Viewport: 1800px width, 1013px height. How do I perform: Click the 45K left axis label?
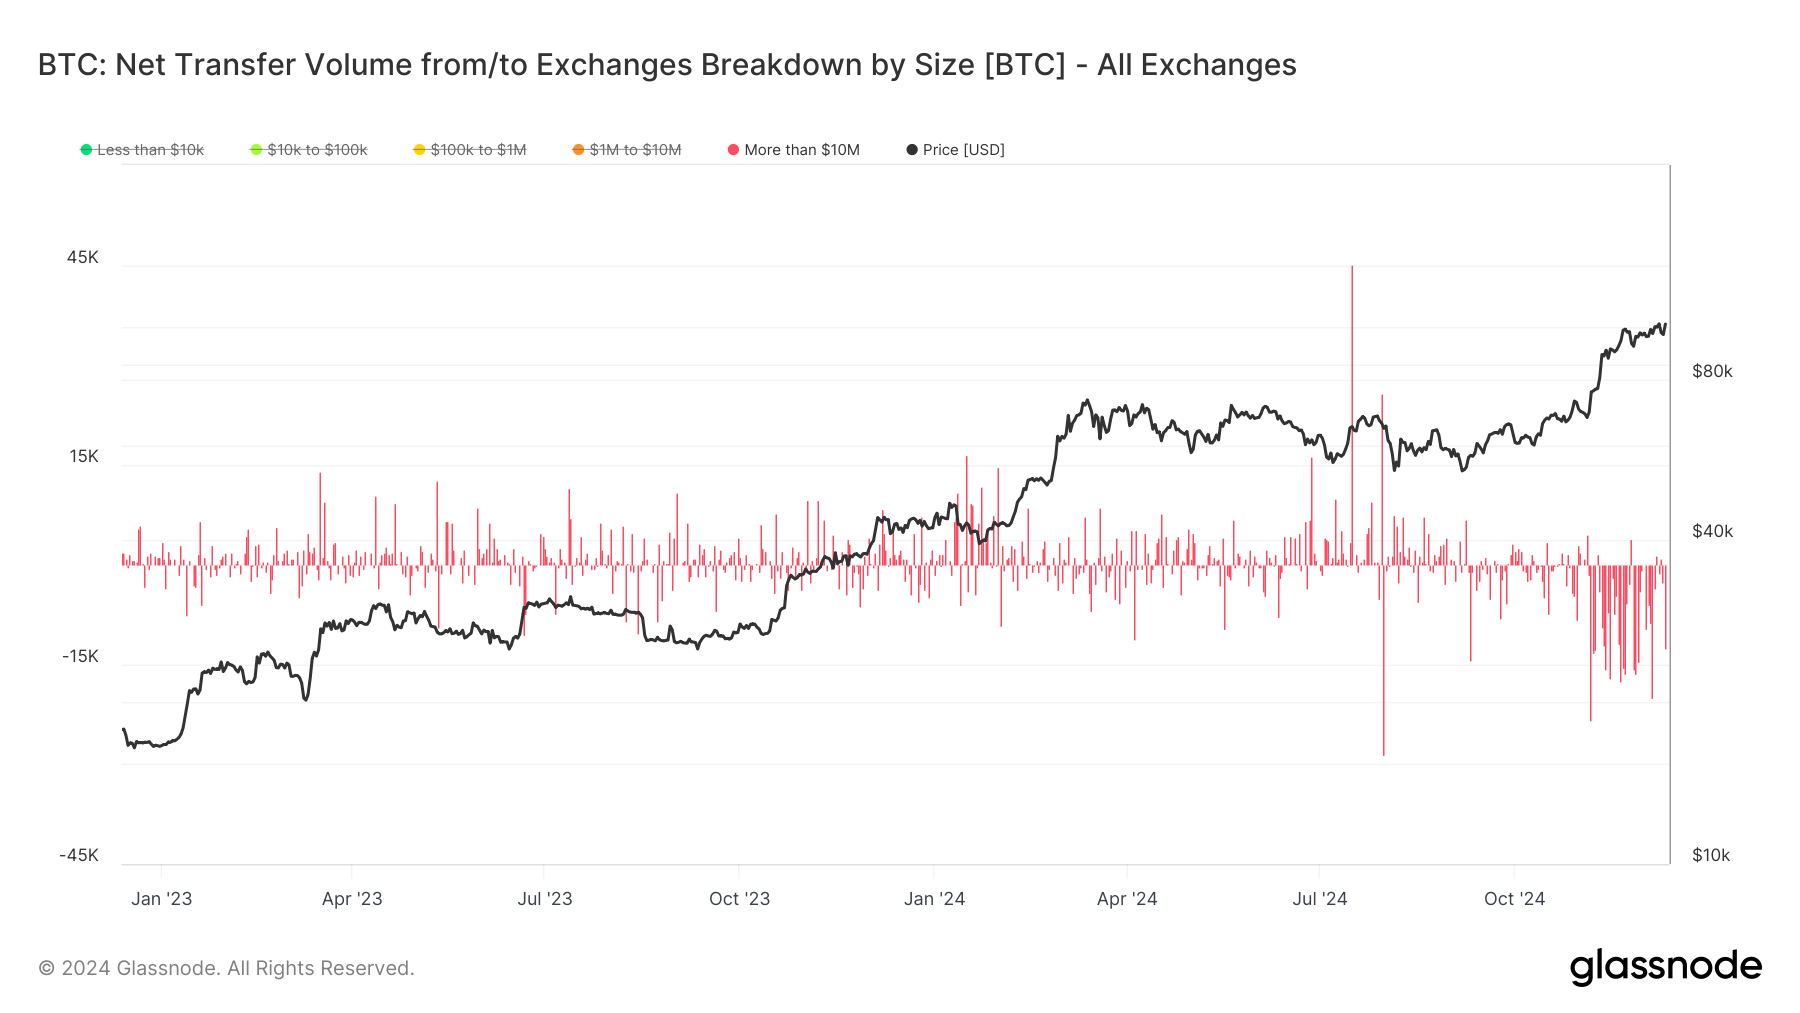(x=83, y=258)
